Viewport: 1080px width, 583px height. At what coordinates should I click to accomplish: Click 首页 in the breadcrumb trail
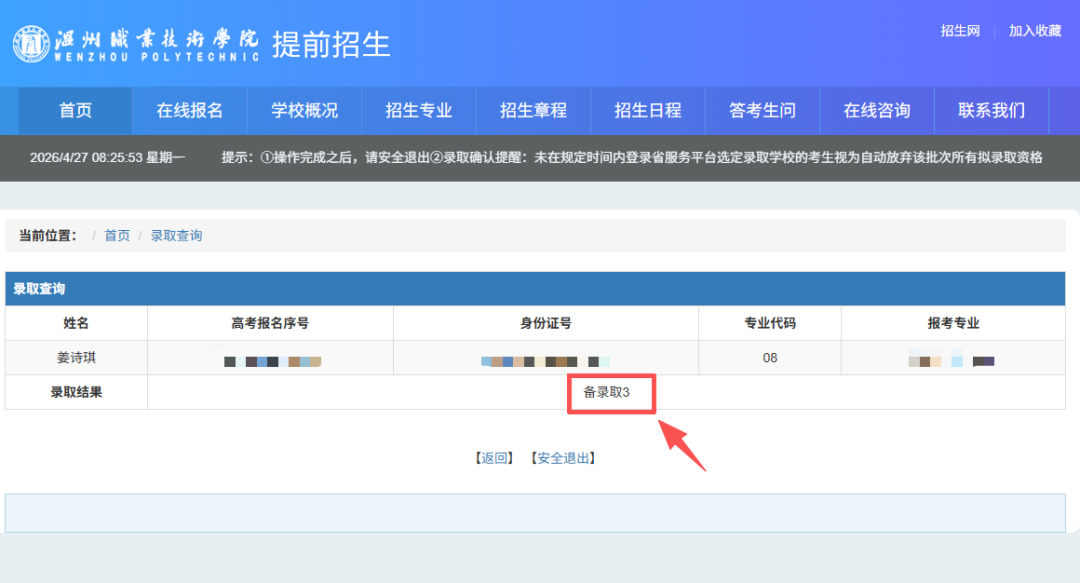point(117,236)
